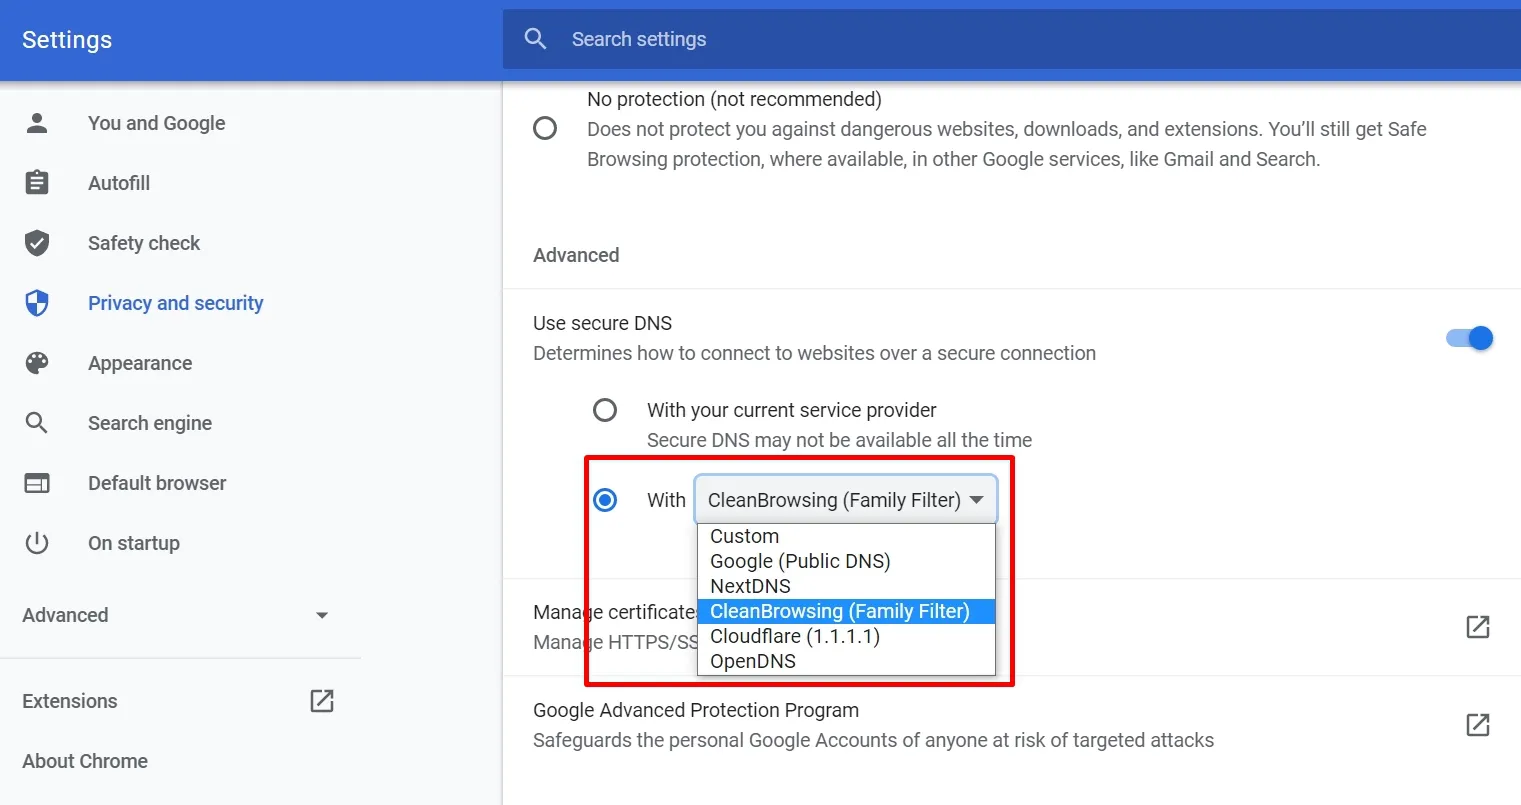Click the person icon beside You and Google
Image resolution: width=1521 pixels, height=805 pixels.
coord(37,123)
